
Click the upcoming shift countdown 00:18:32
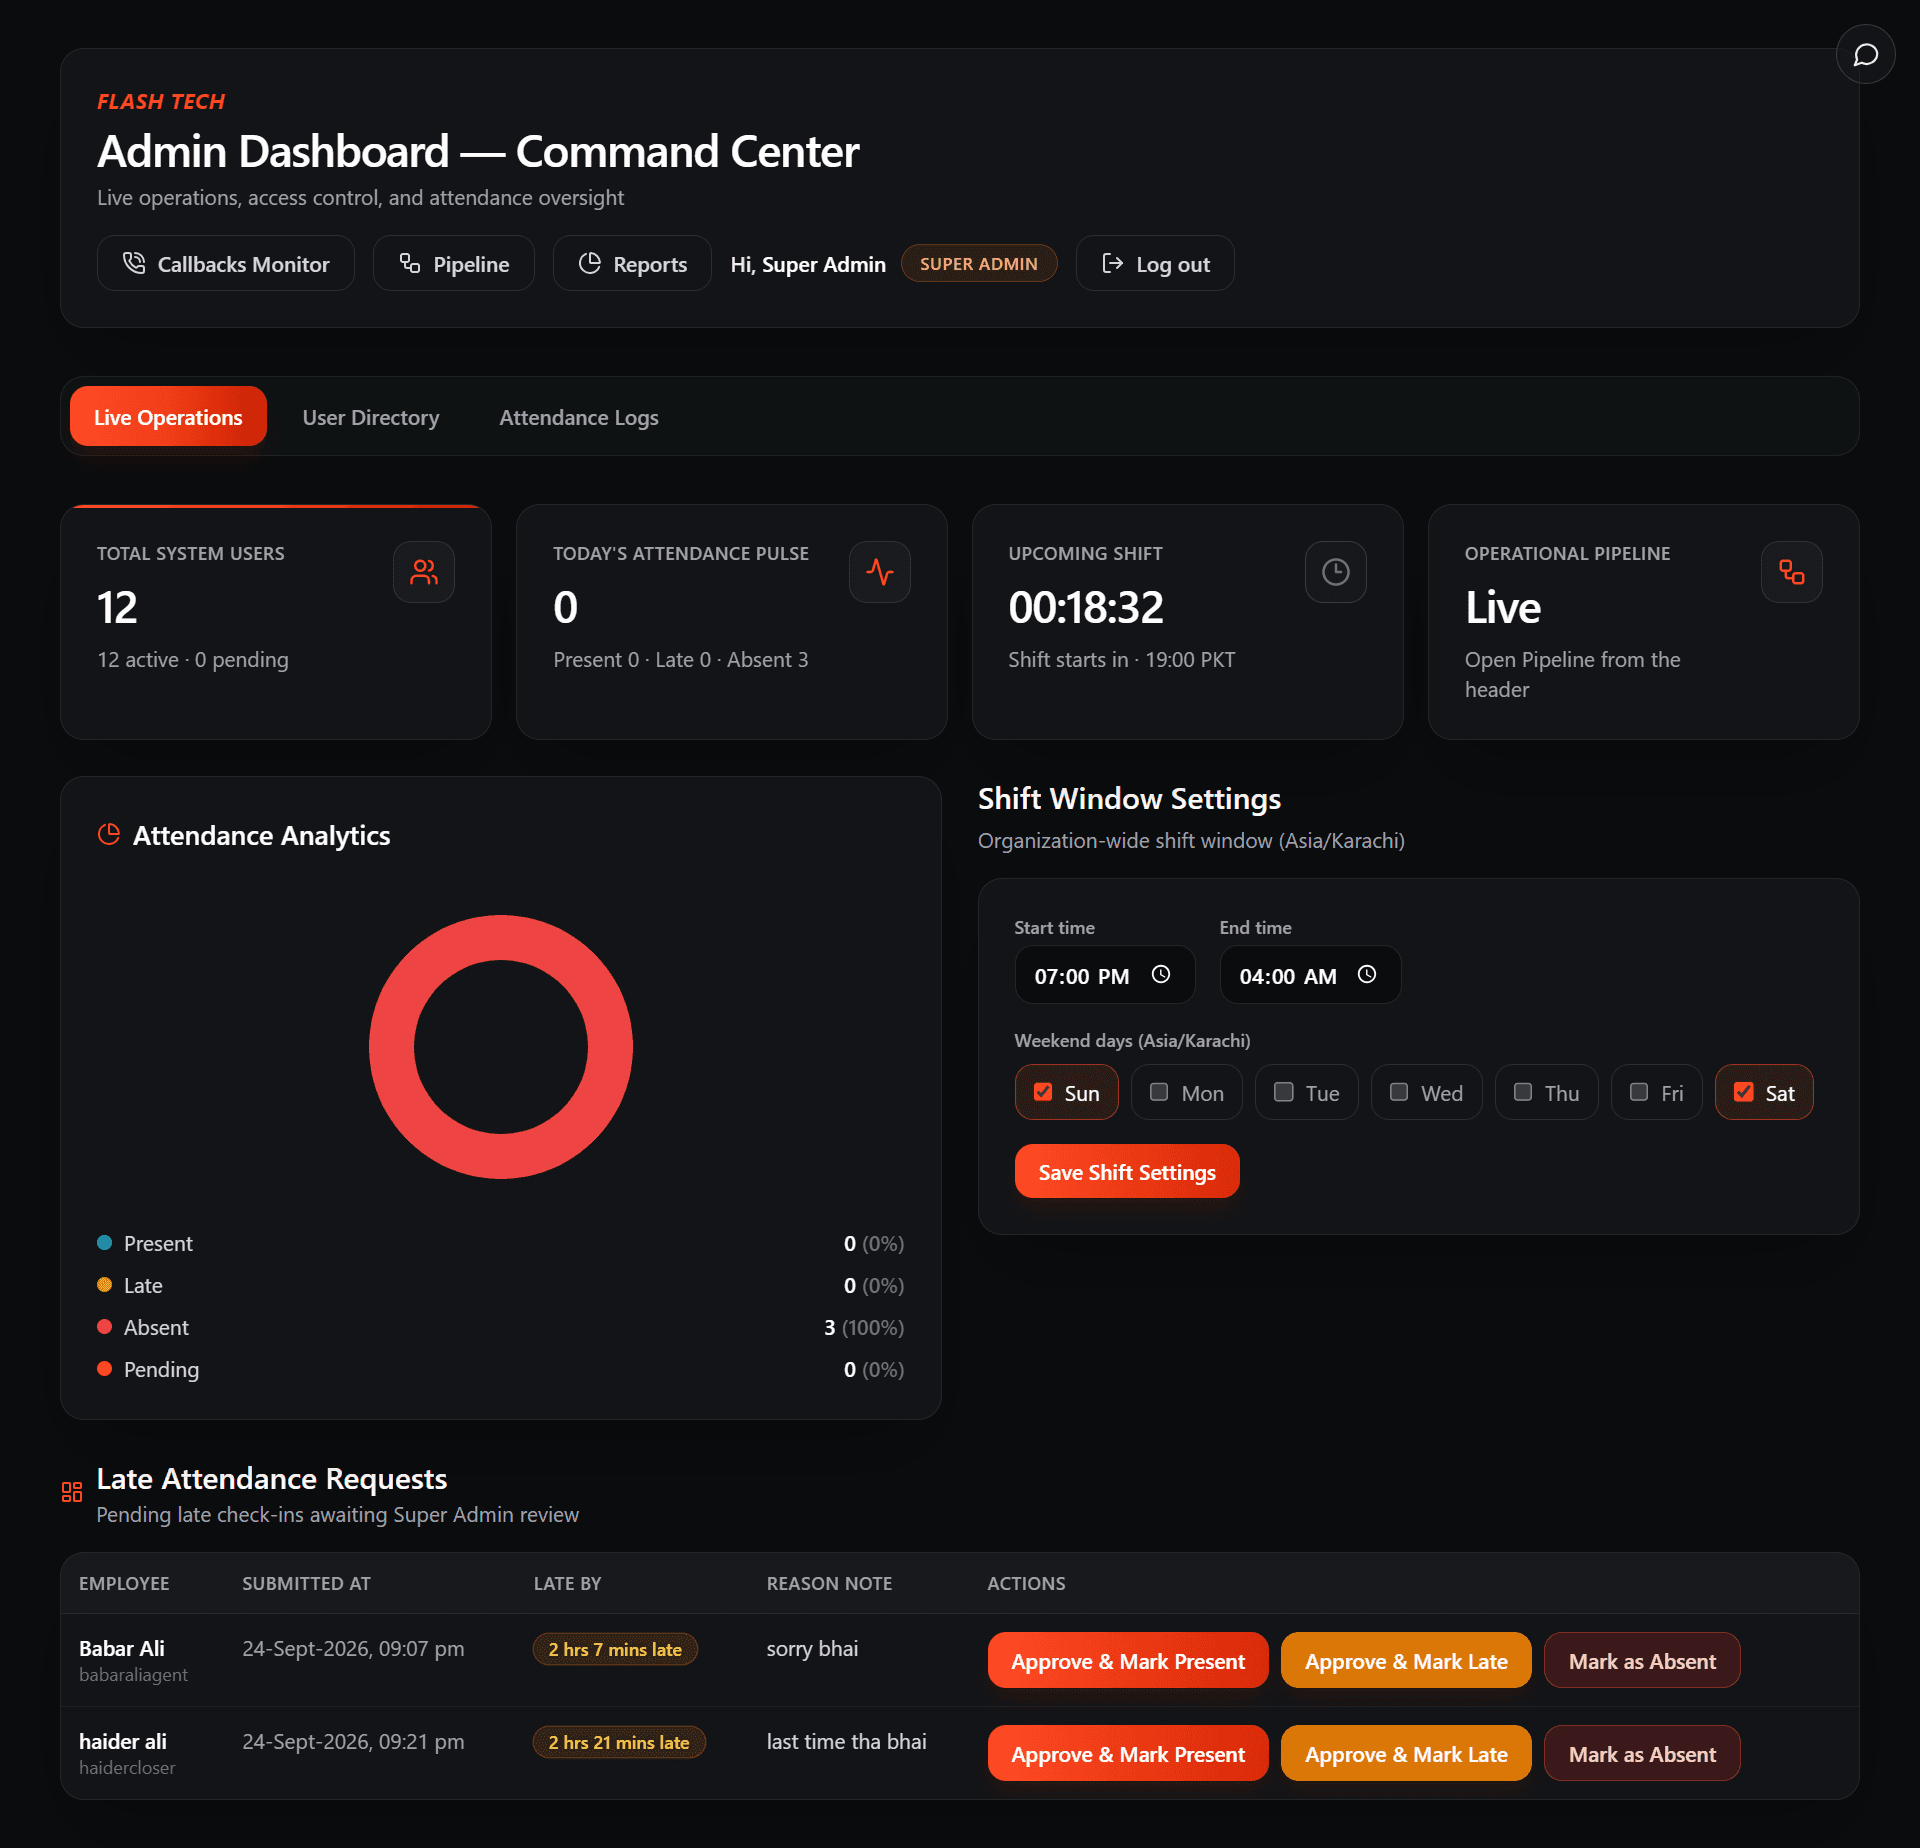[1086, 608]
